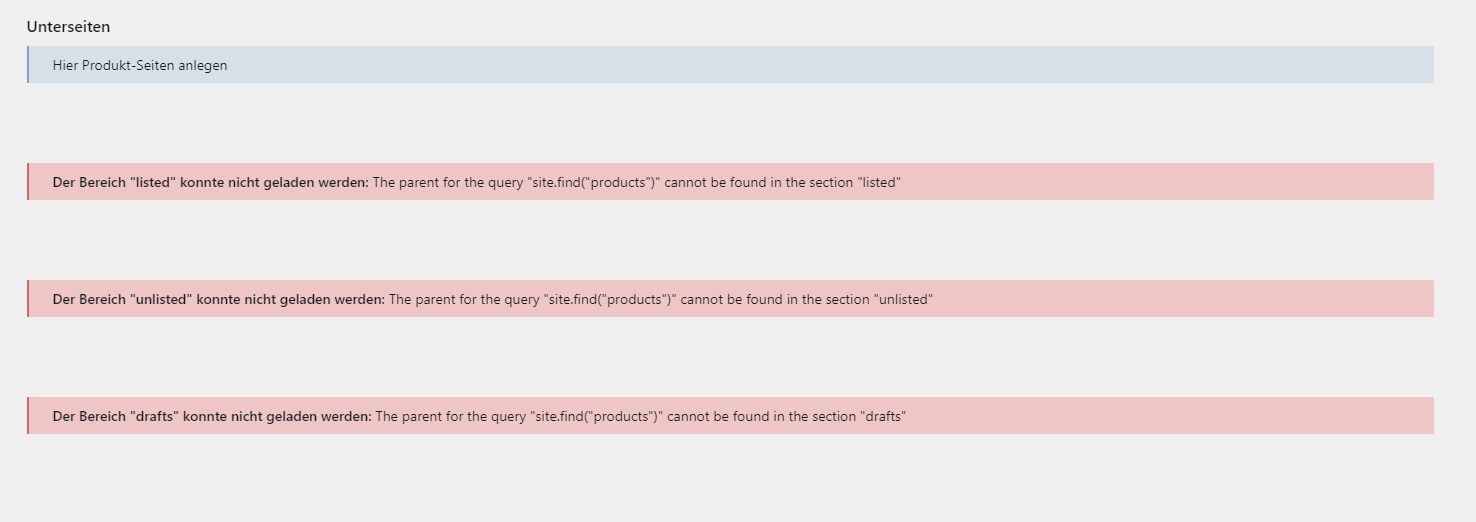Click the third error box's red left border

pos(28,416)
